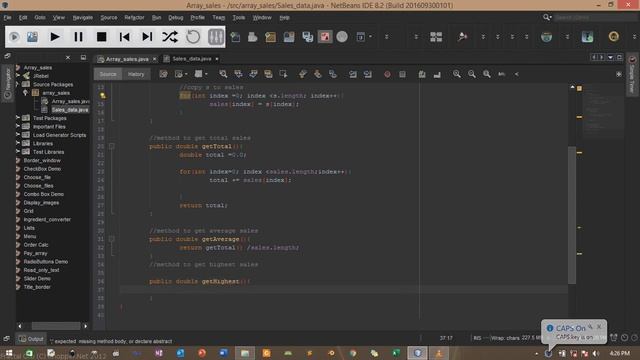This screenshot has width=640, height=360.
Task: Expand the Array_sales project node
Action: click(x=18, y=67)
